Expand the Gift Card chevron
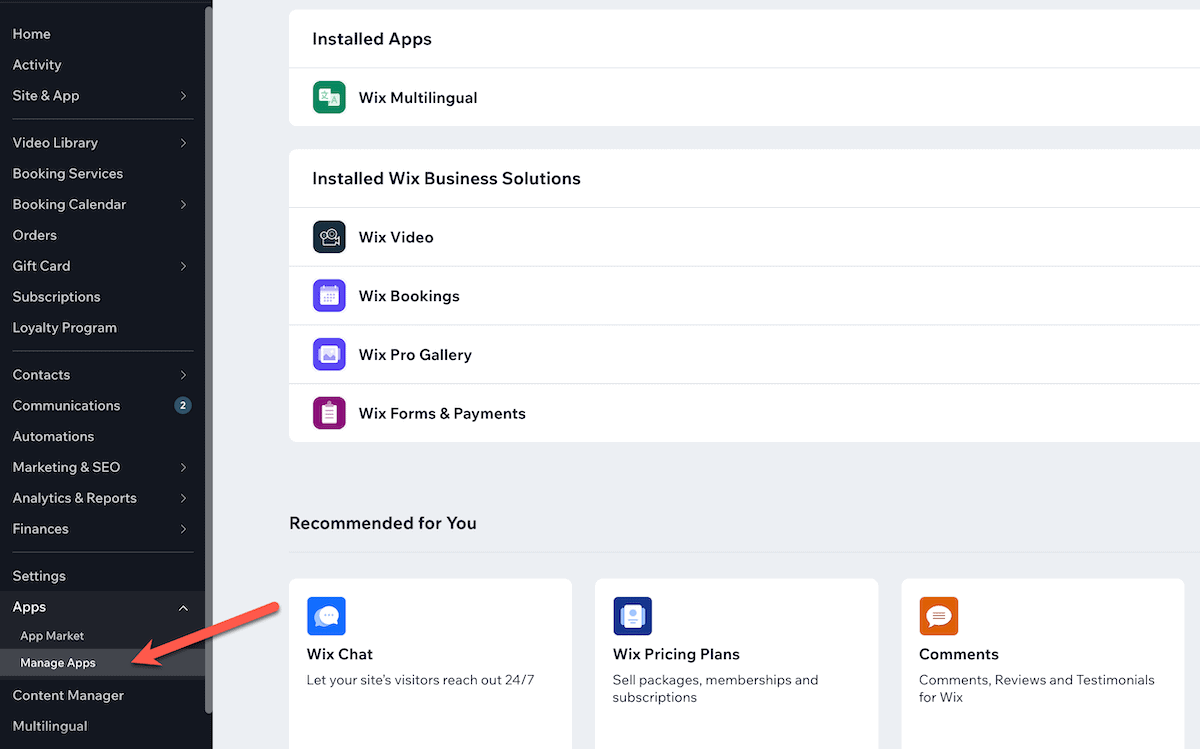 pos(183,266)
